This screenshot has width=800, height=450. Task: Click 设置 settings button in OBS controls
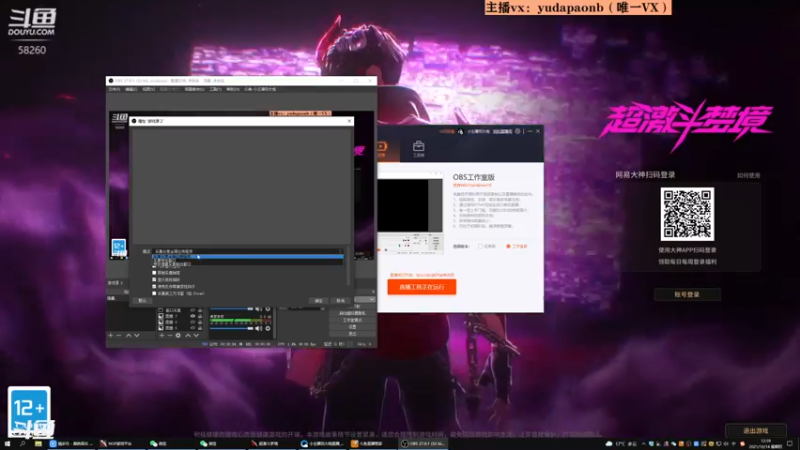(x=352, y=327)
